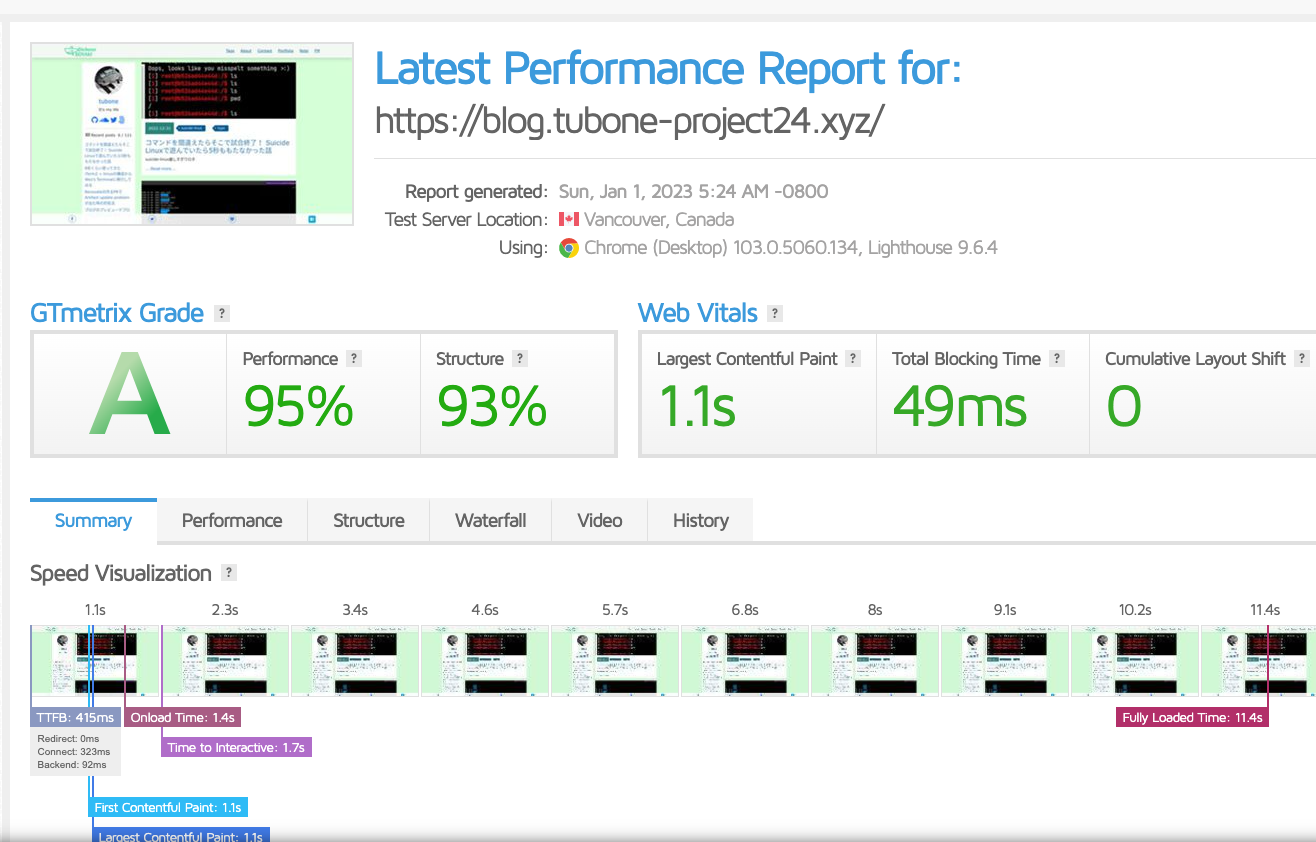The width and height of the screenshot is (1316, 842).
Task: Switch to the Structure tab
Action: pyautogui.click(x=368, y=521)
